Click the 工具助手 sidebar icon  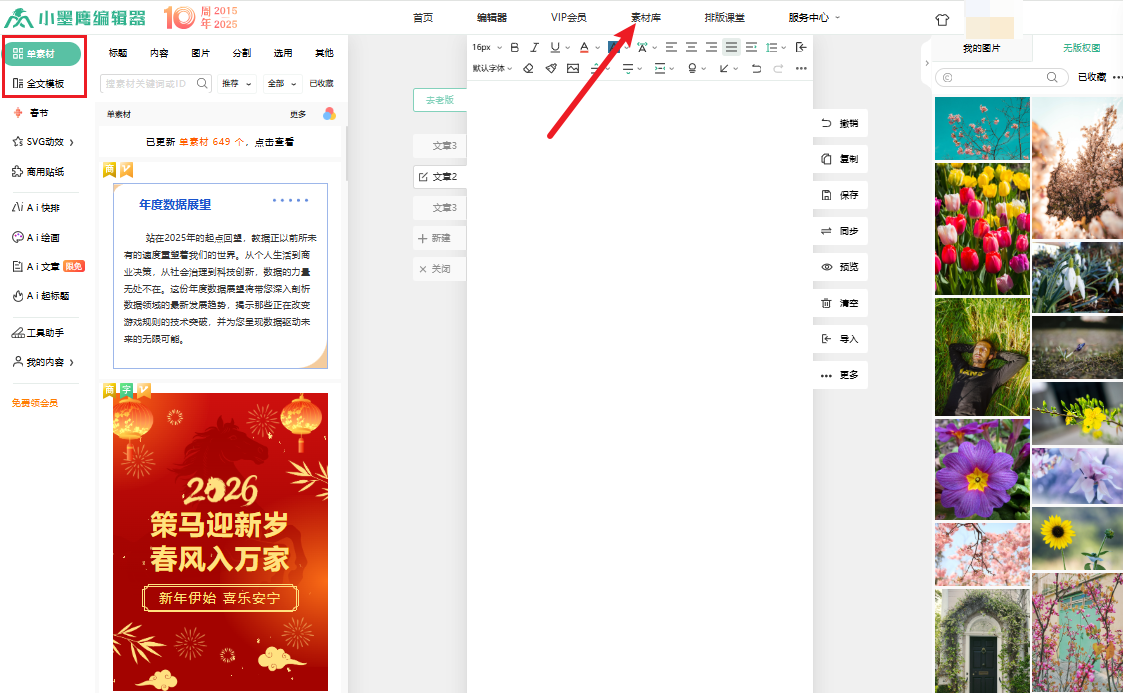(45, 331)
